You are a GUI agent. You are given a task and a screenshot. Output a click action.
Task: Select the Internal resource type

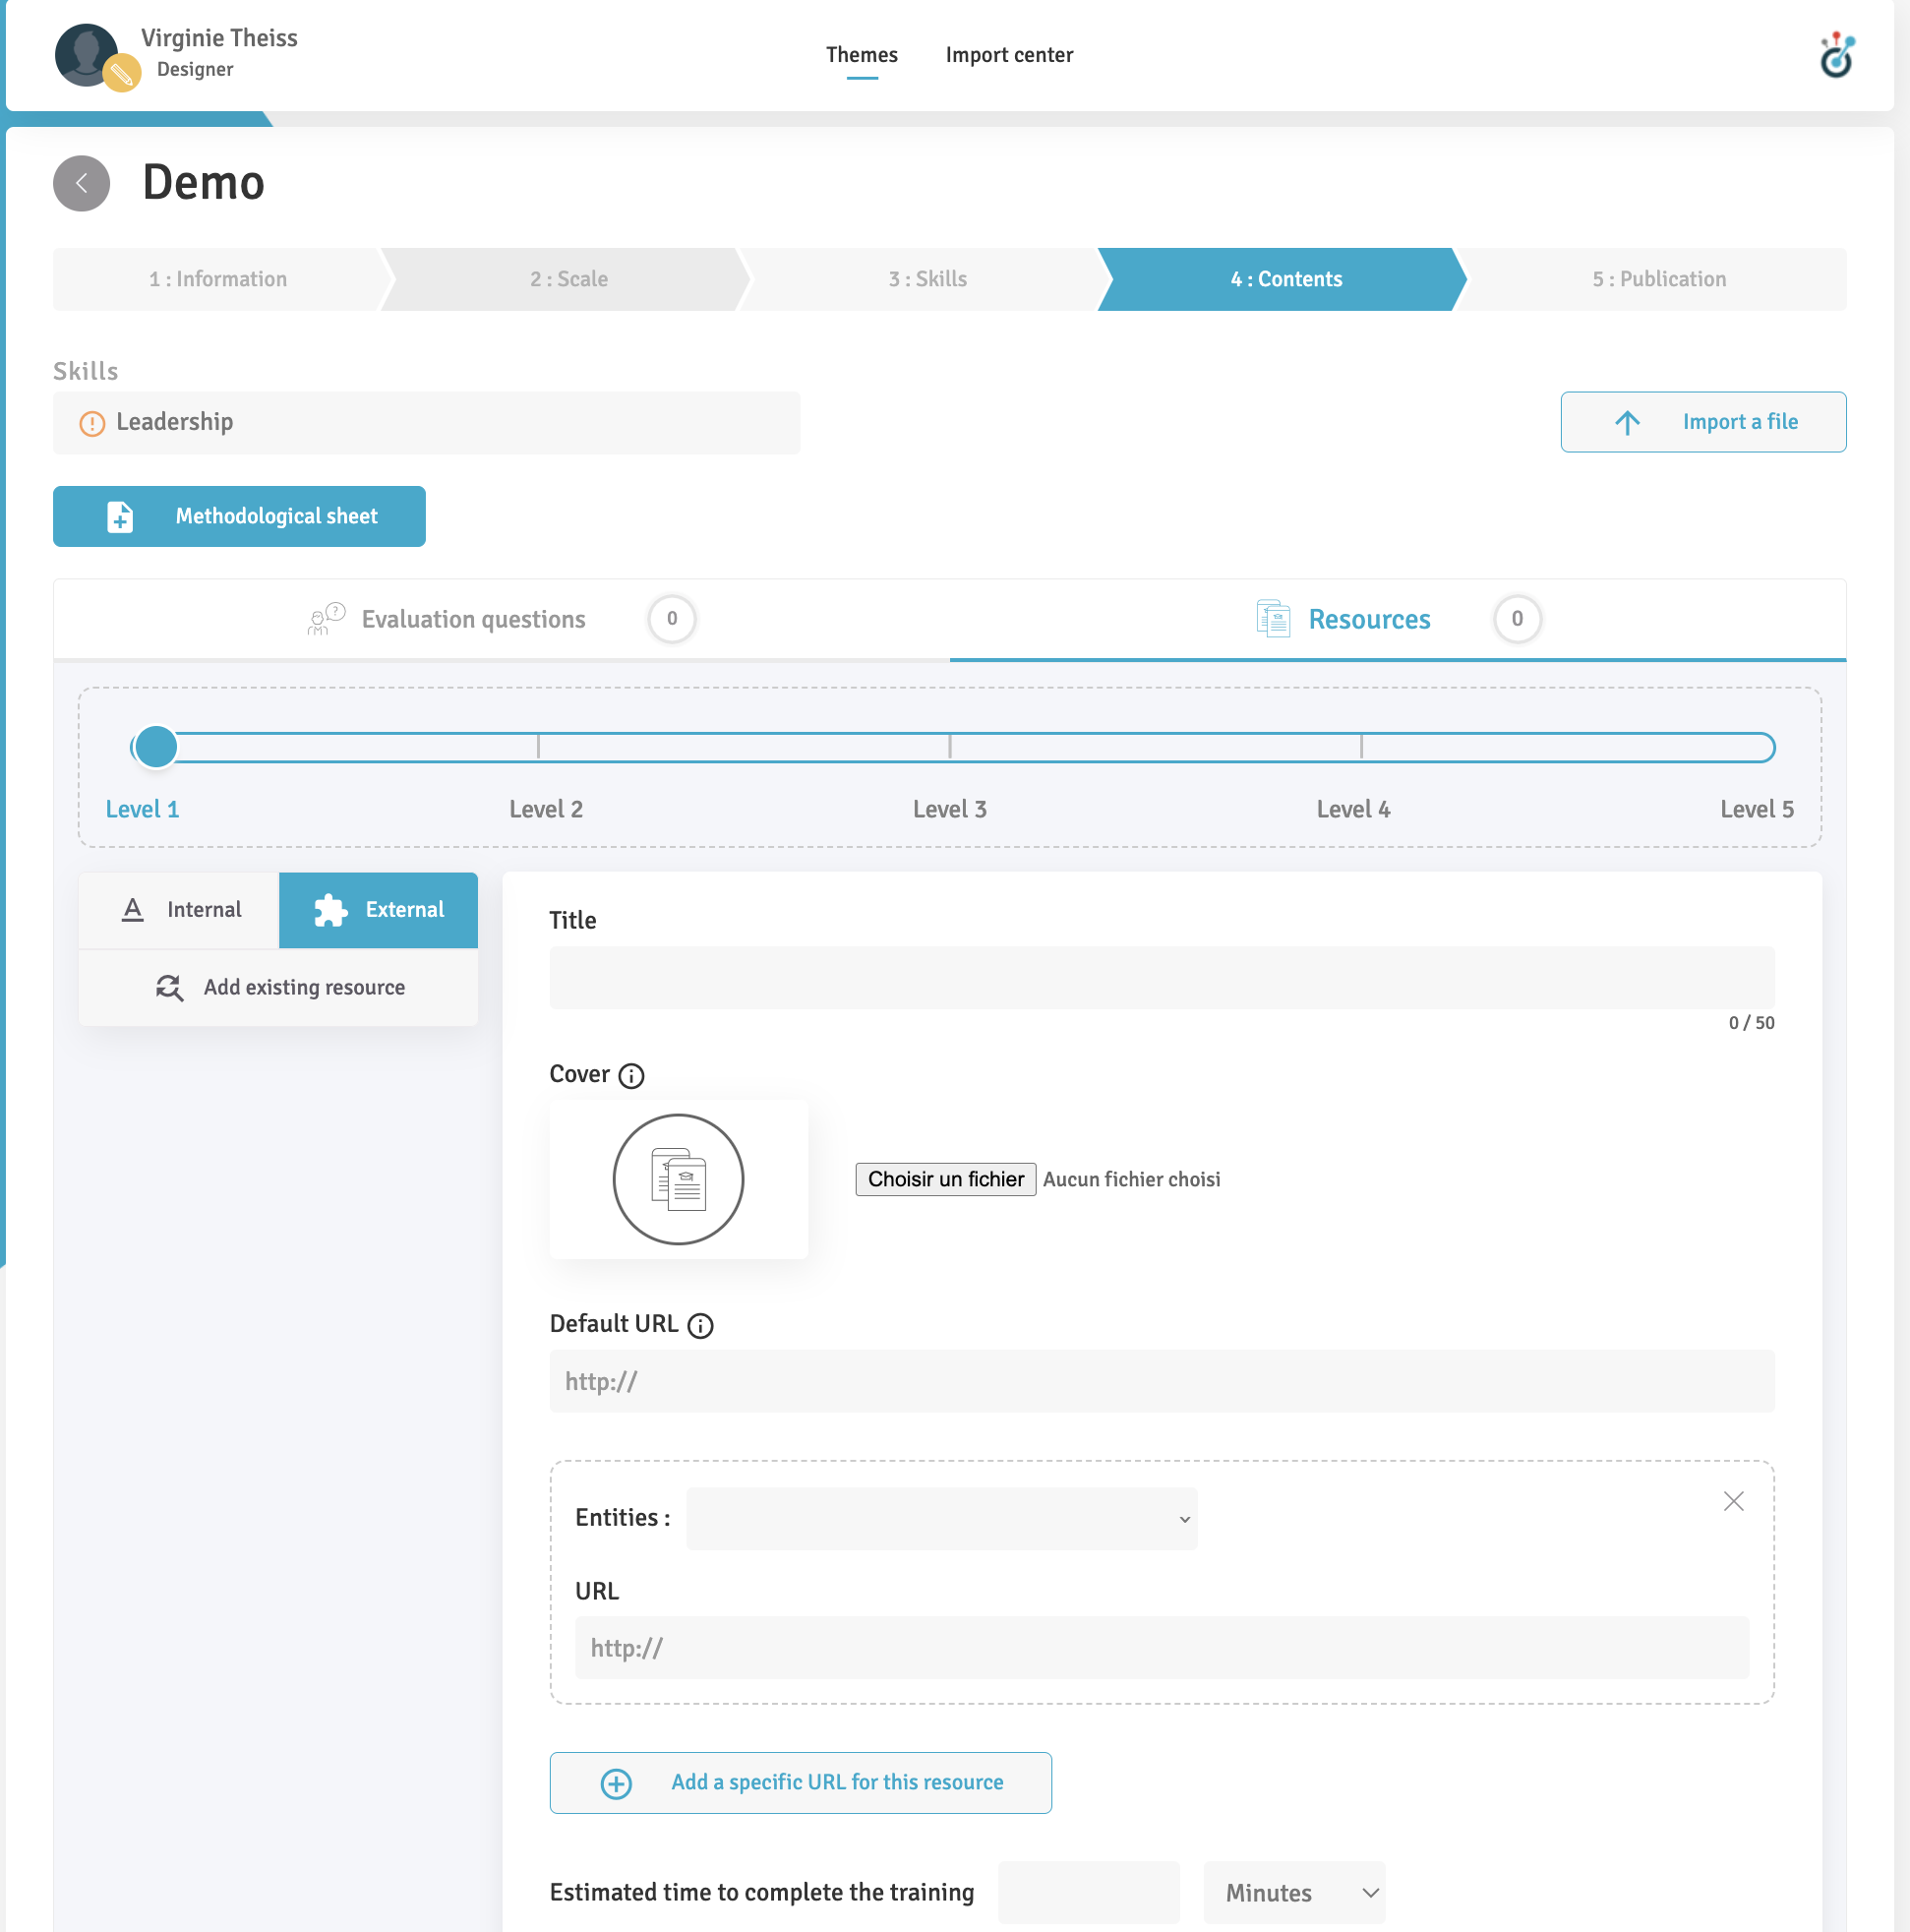point(180,909)
